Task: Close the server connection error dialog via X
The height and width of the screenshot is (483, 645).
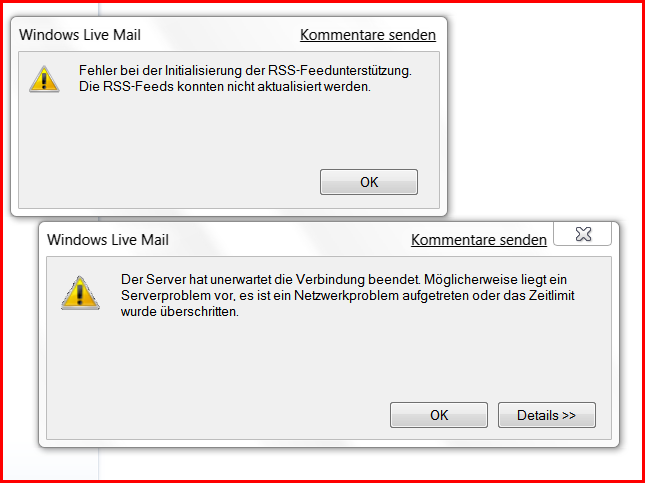Action: point(583,234)
